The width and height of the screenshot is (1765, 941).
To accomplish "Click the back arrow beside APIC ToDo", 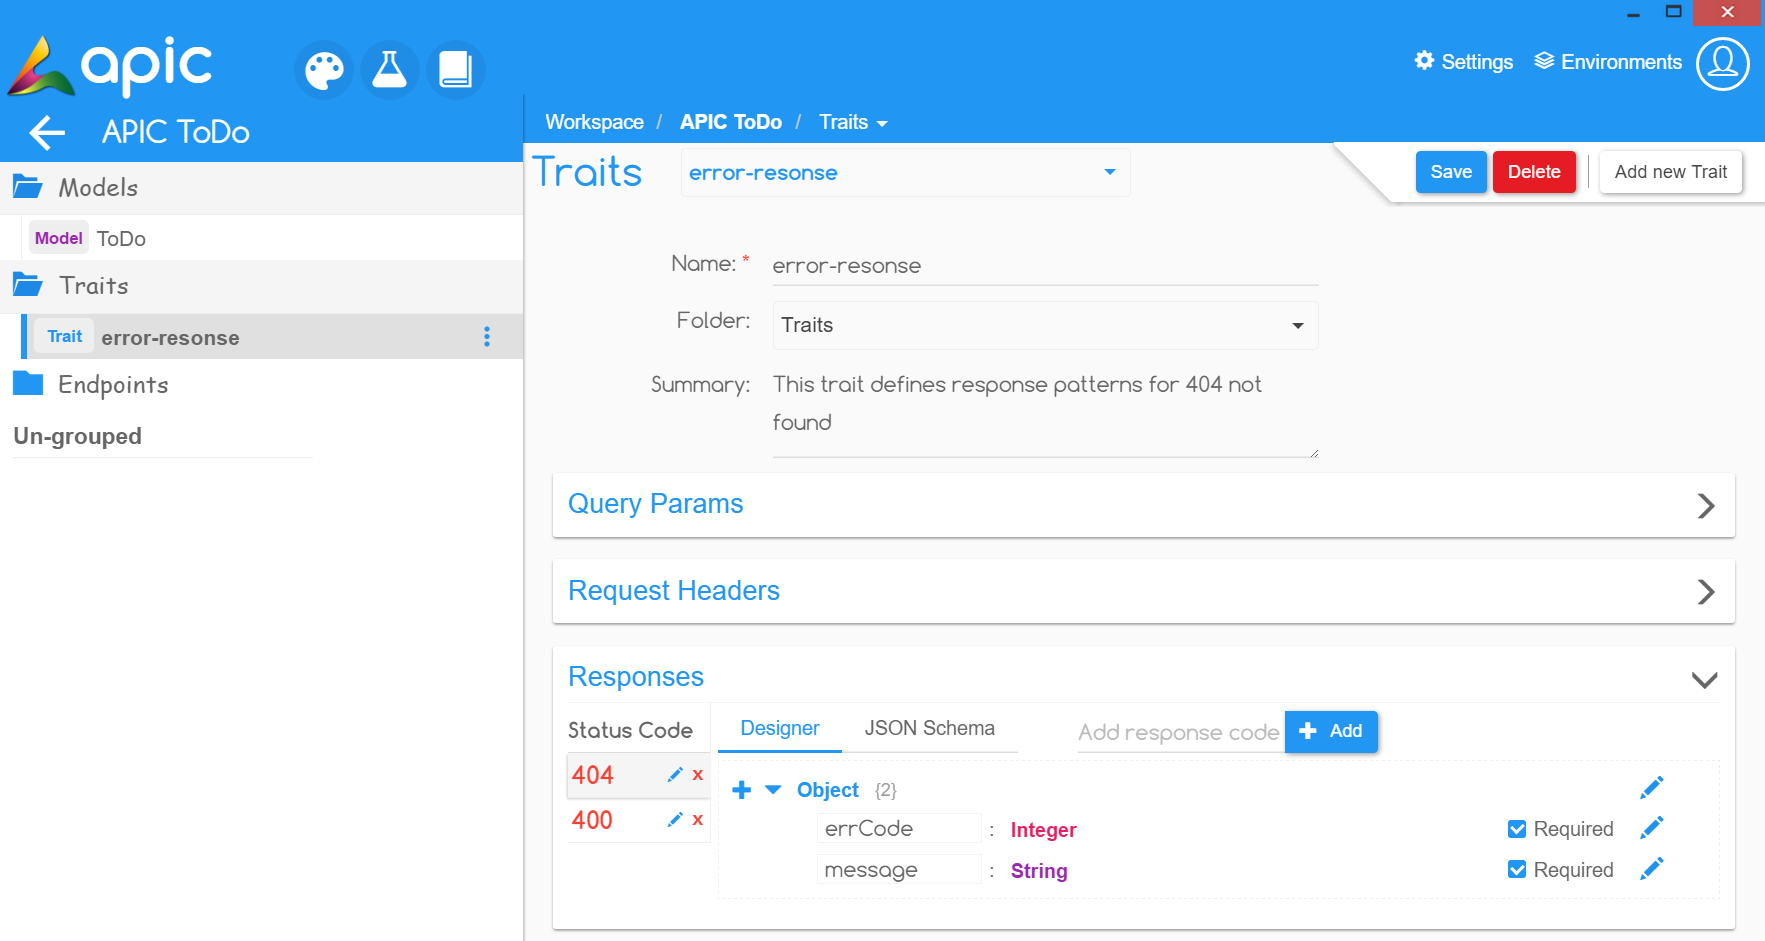I will 47,132.
